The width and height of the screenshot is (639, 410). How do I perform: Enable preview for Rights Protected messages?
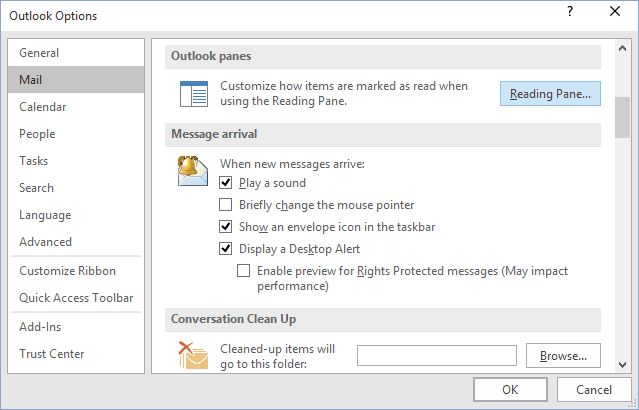point(243,271)
